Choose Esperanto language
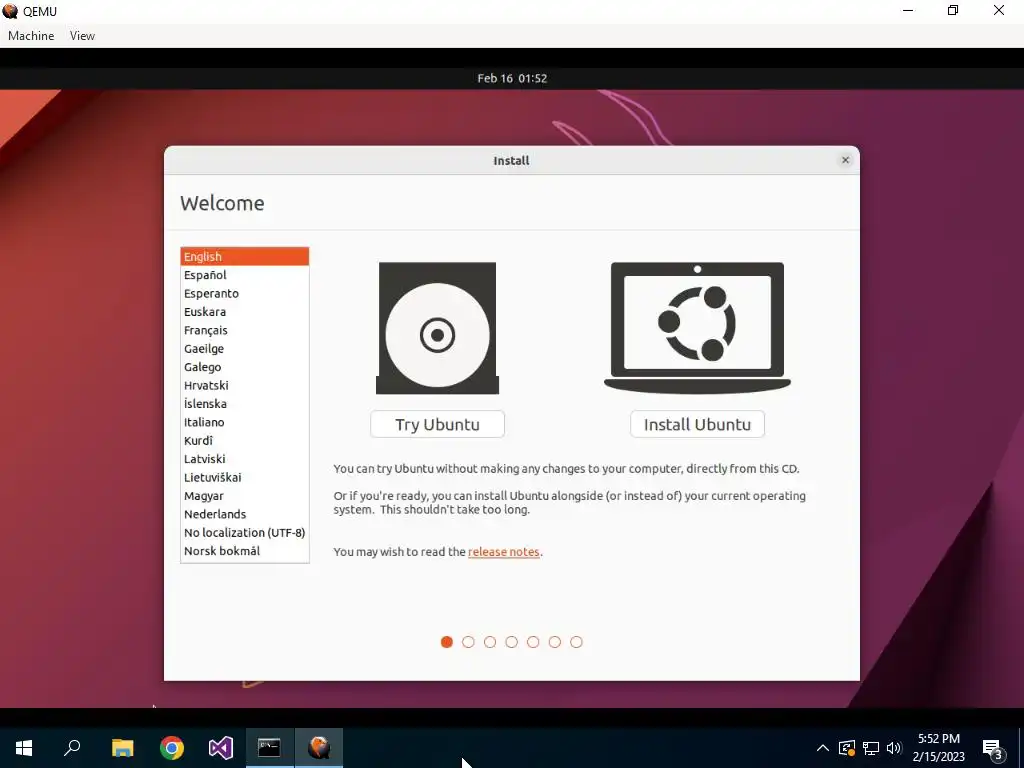 [x=245, y=293]
